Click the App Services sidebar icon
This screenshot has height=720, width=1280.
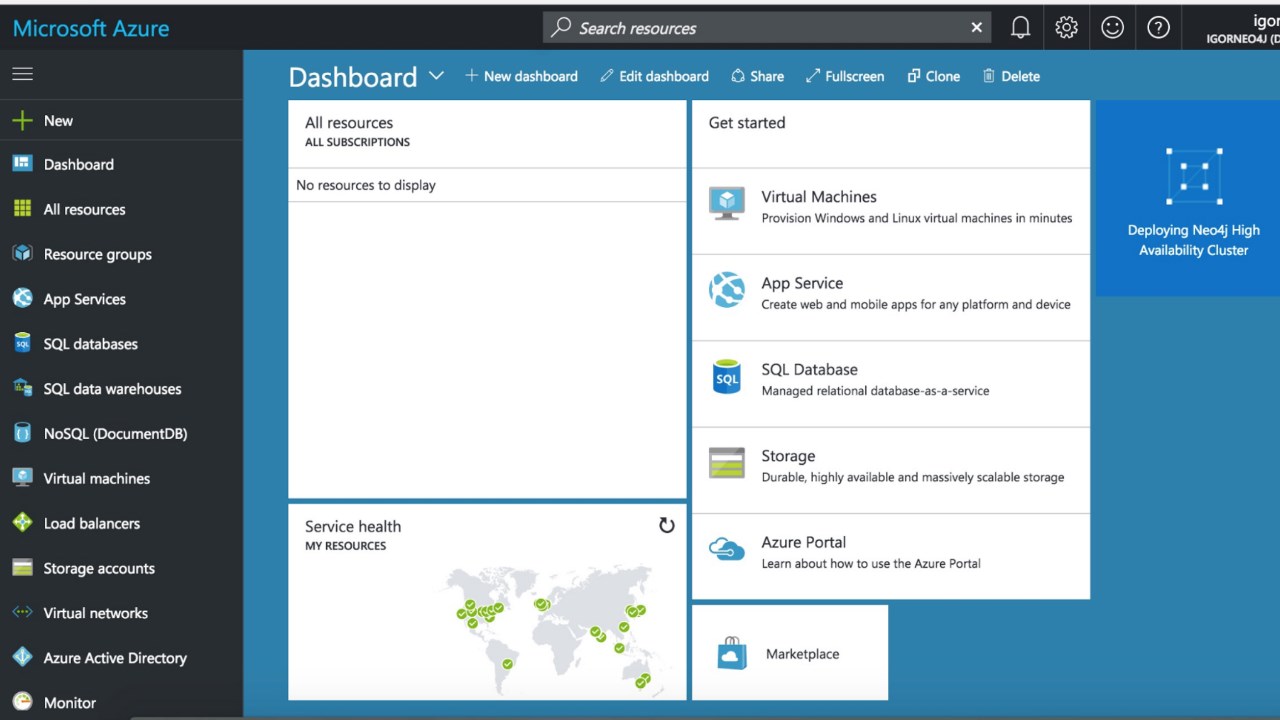(22, 299)
